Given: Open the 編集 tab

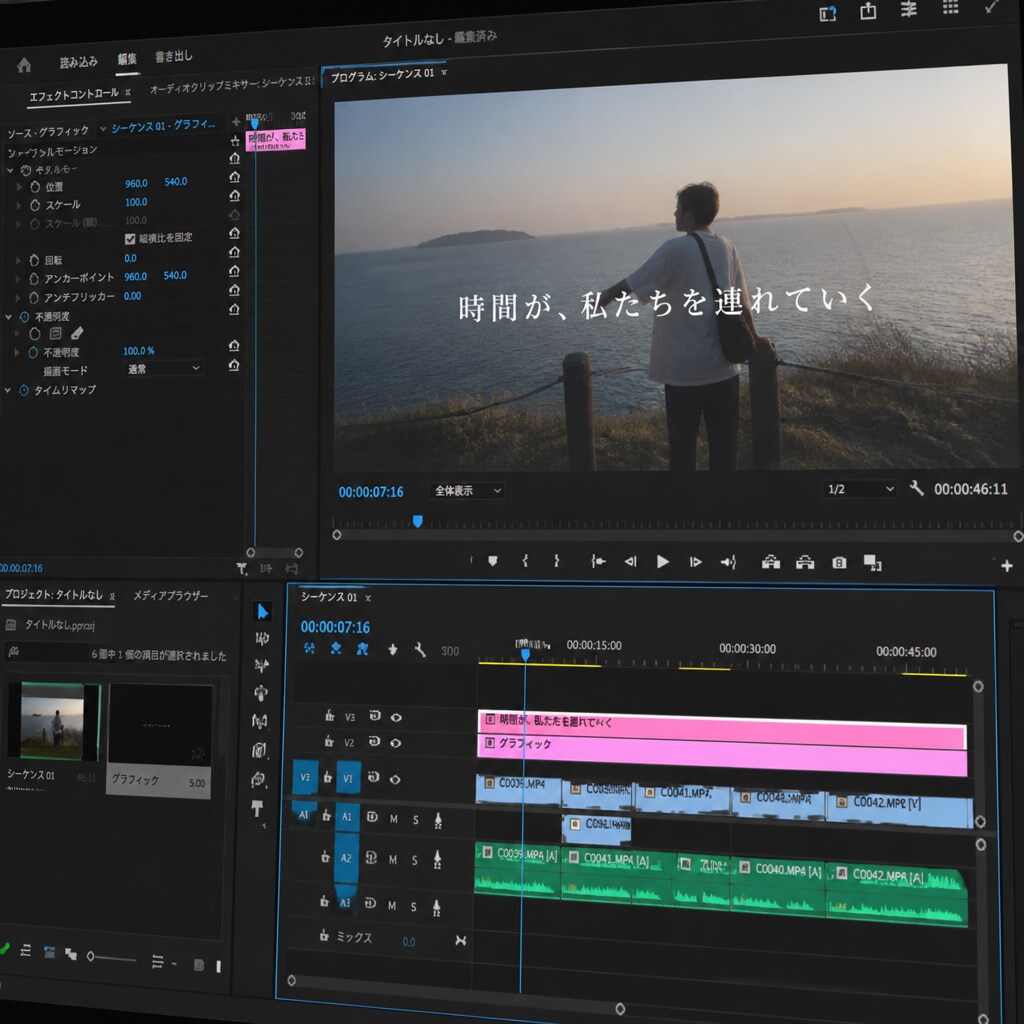Looking at the screenshot, I should [127, 59].
